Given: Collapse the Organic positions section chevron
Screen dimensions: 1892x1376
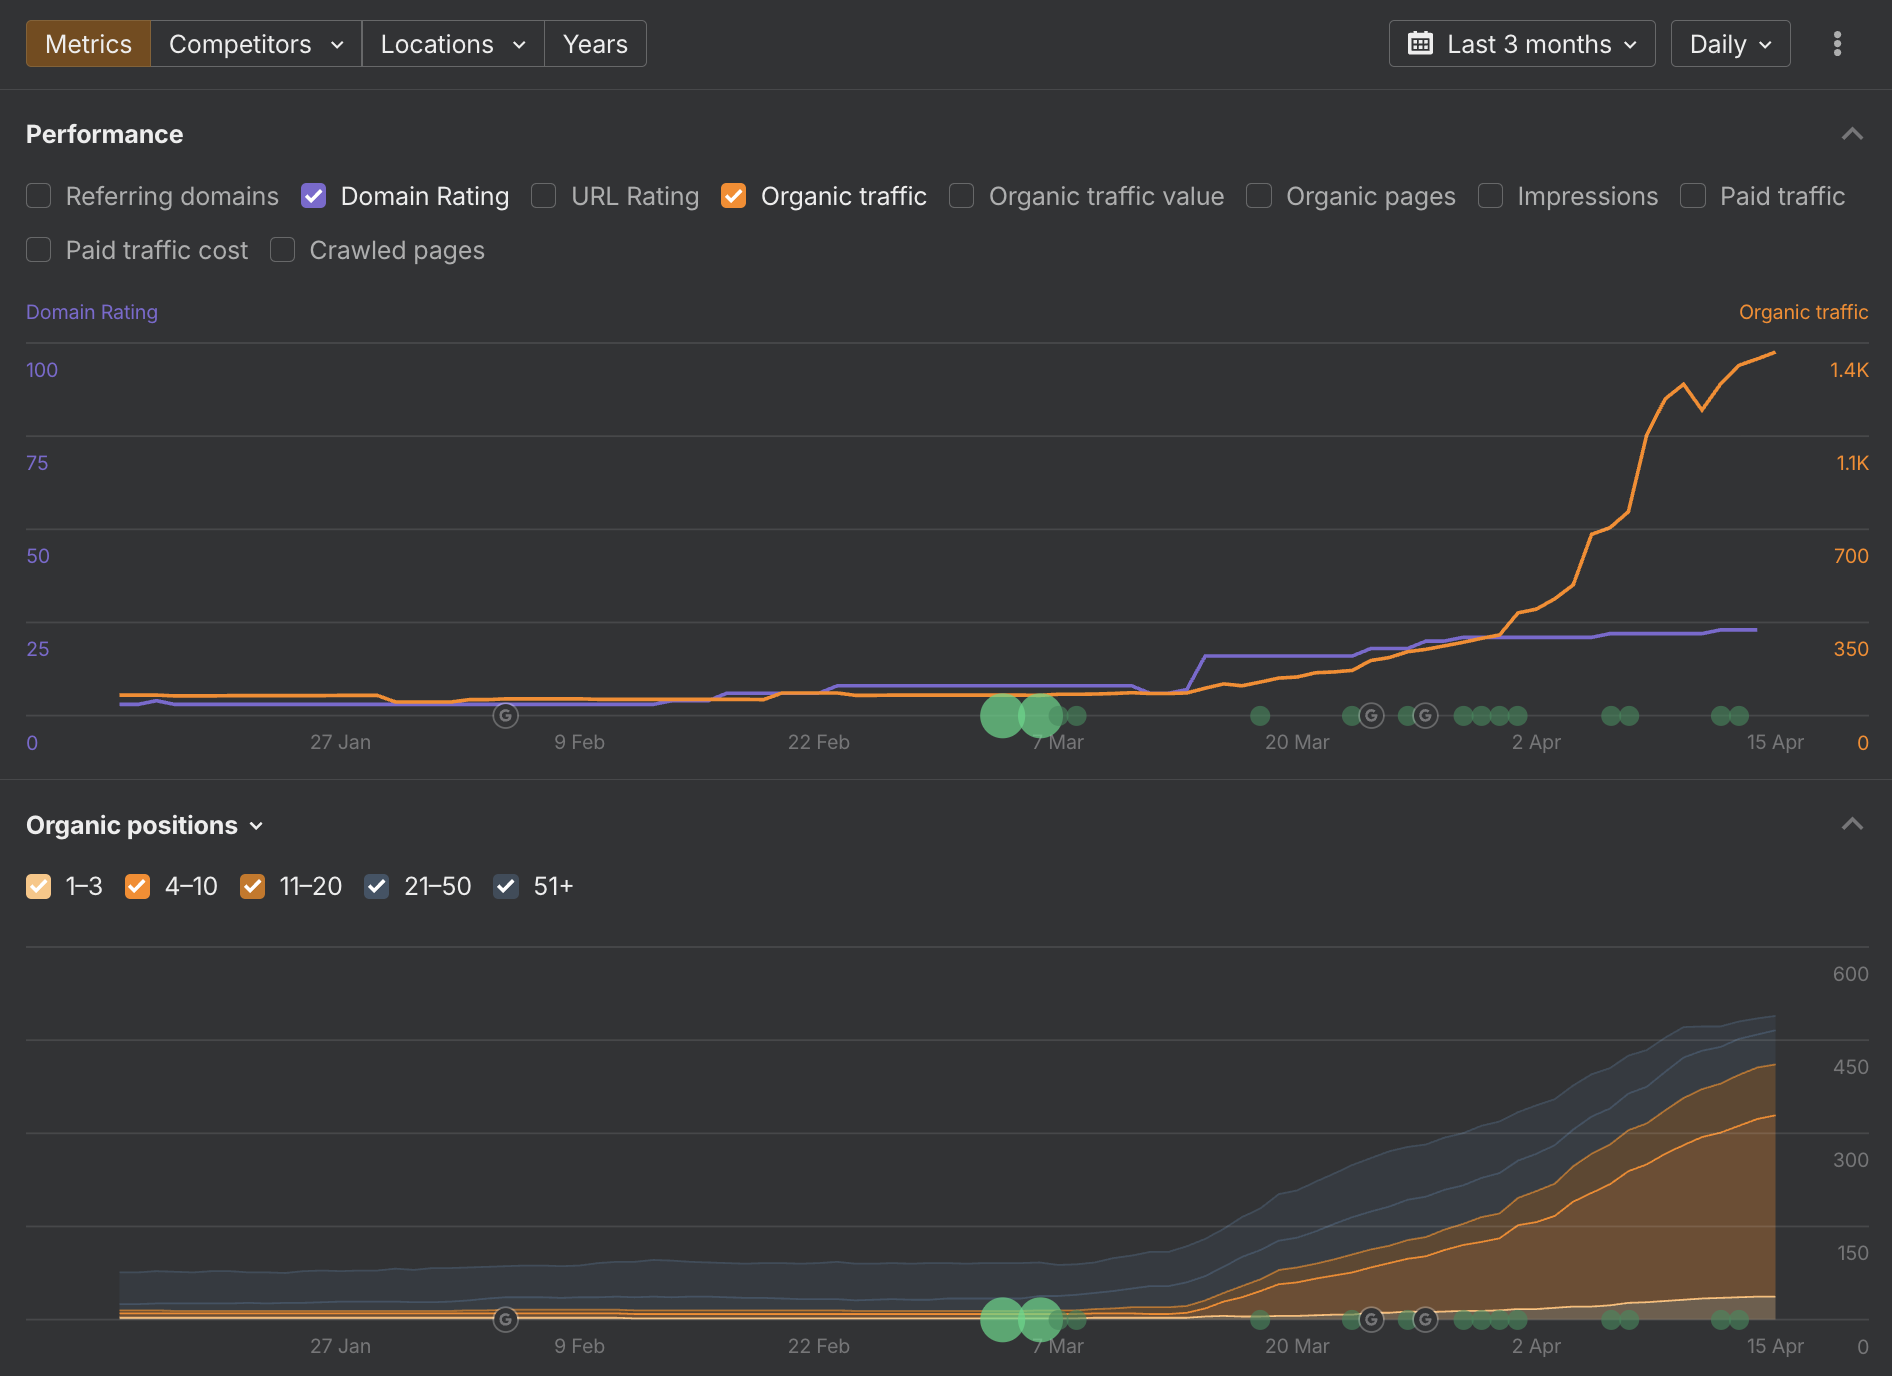Looking at the screenshot, I should [x=1852, y=824].
